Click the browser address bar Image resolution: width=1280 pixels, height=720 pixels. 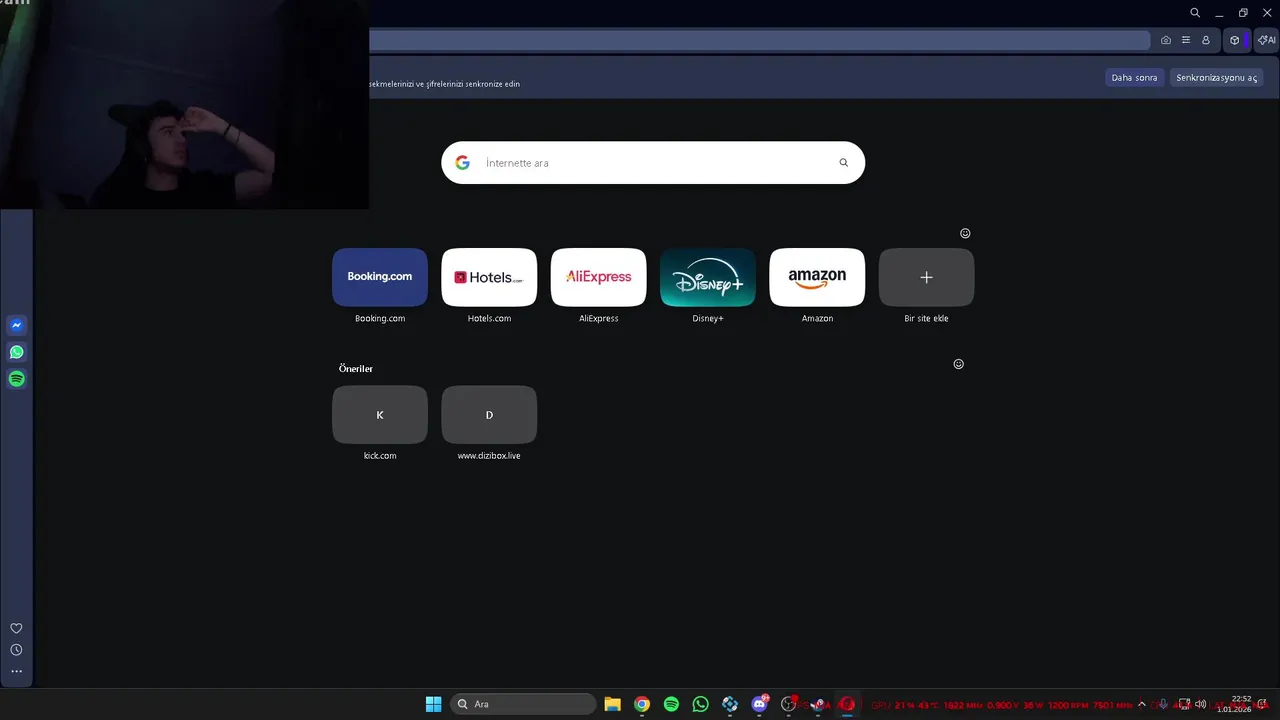tap(760, 40)
